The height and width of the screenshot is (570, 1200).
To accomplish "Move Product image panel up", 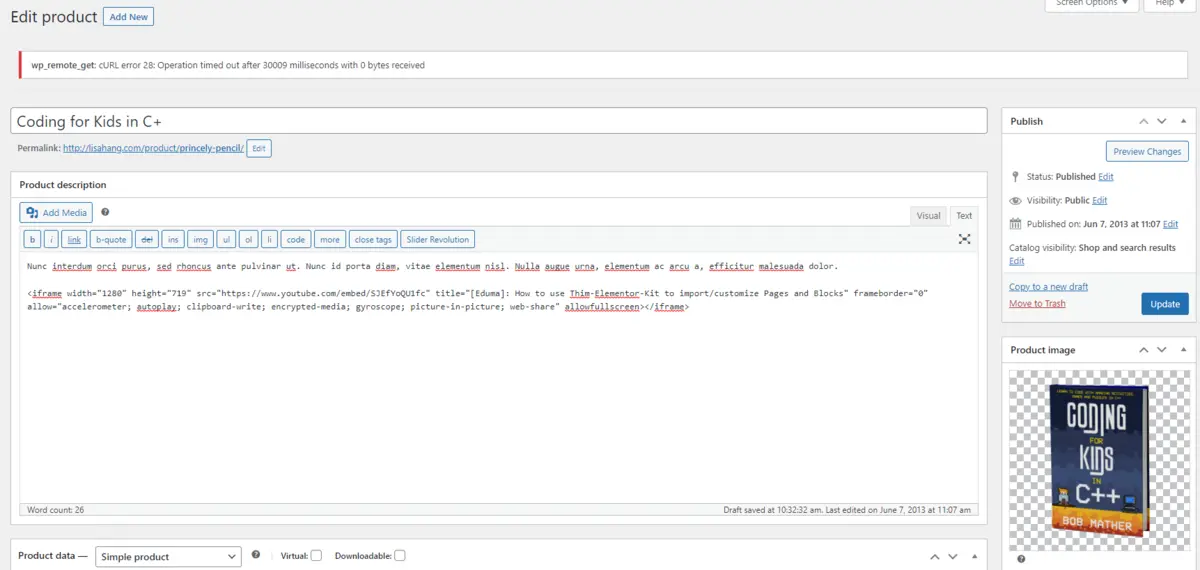I will tap(1144, 350).
